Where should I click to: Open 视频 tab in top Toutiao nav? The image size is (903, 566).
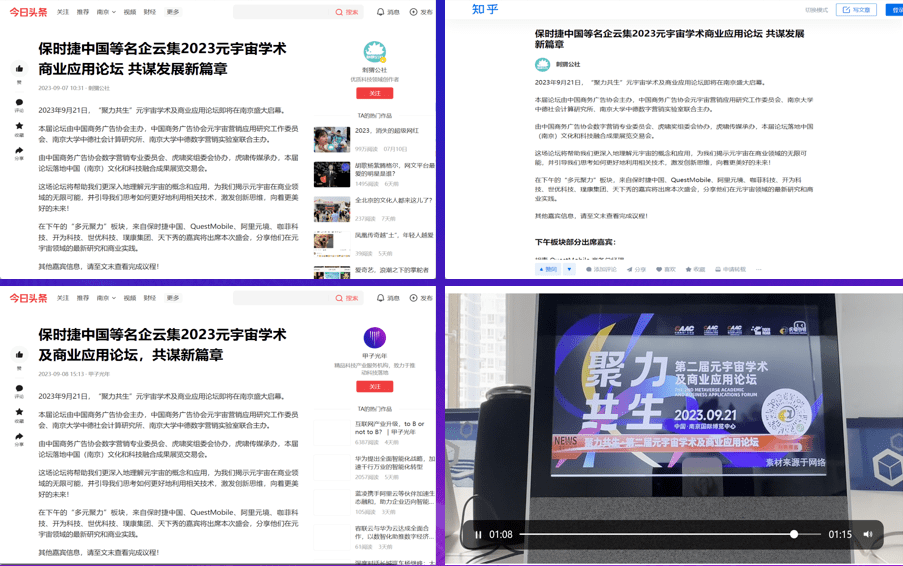pos(130,12)
